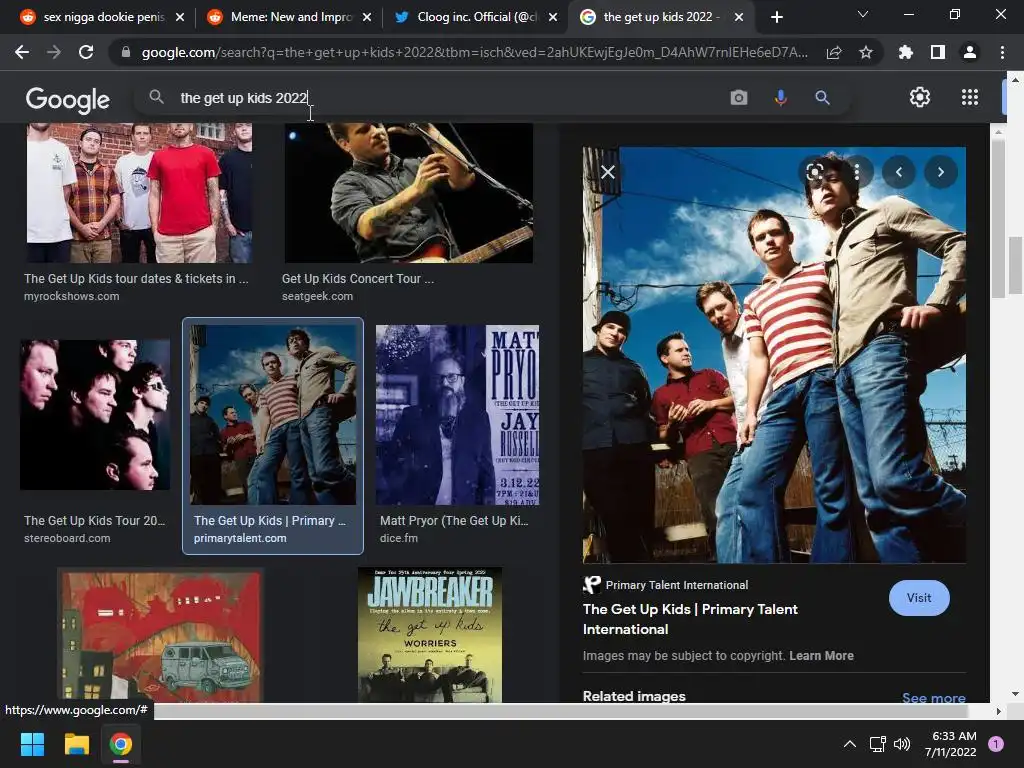Click the browser forward arrow
The height and width of the screenshot is (768, 1024).
(54, 52)
